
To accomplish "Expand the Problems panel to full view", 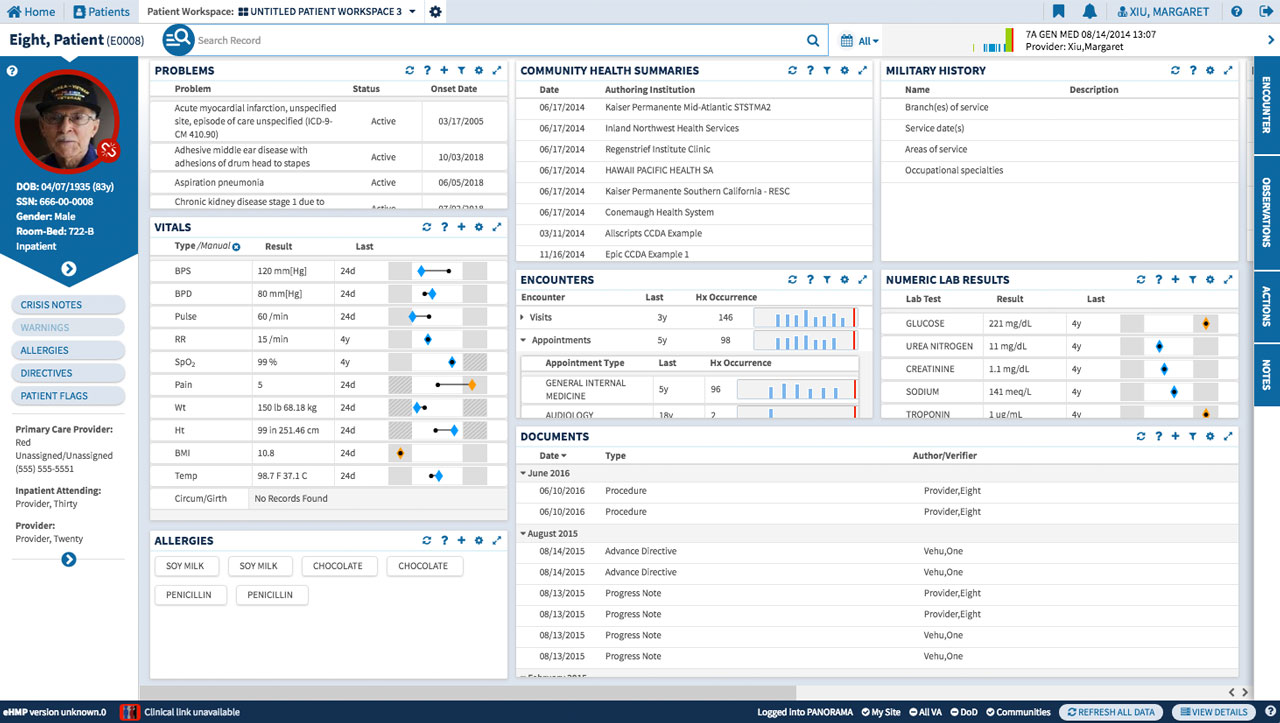I will click(x=497, y=71).
